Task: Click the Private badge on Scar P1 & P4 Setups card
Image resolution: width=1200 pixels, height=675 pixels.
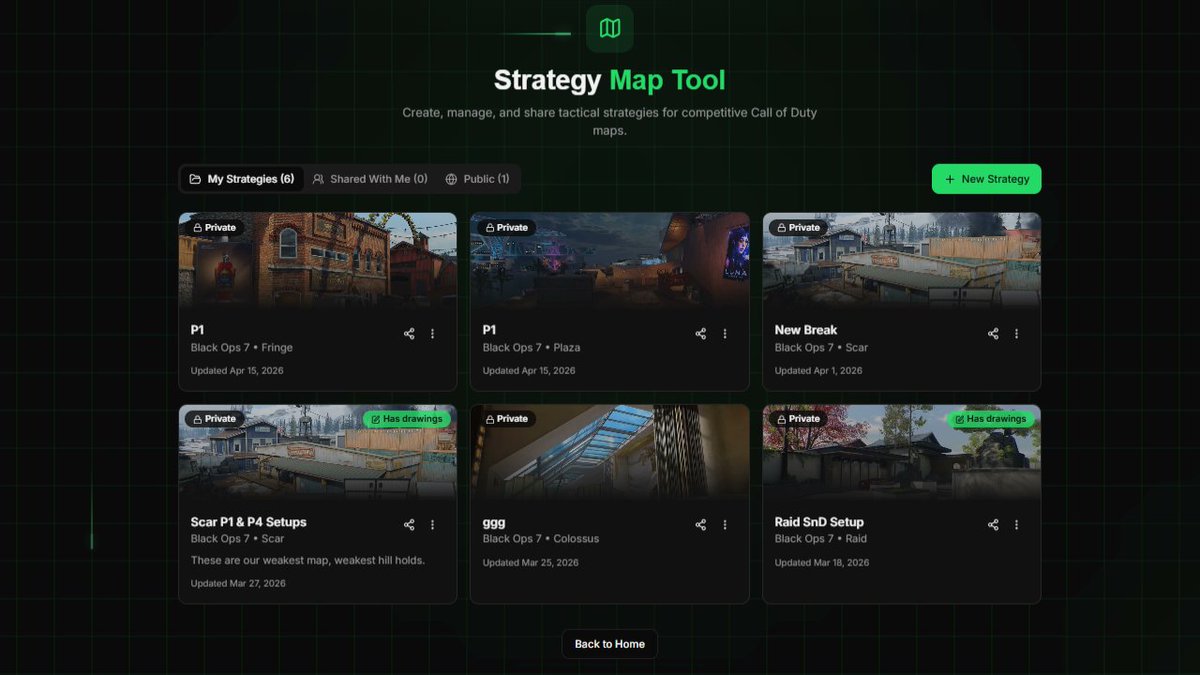Action: [215, 419]
